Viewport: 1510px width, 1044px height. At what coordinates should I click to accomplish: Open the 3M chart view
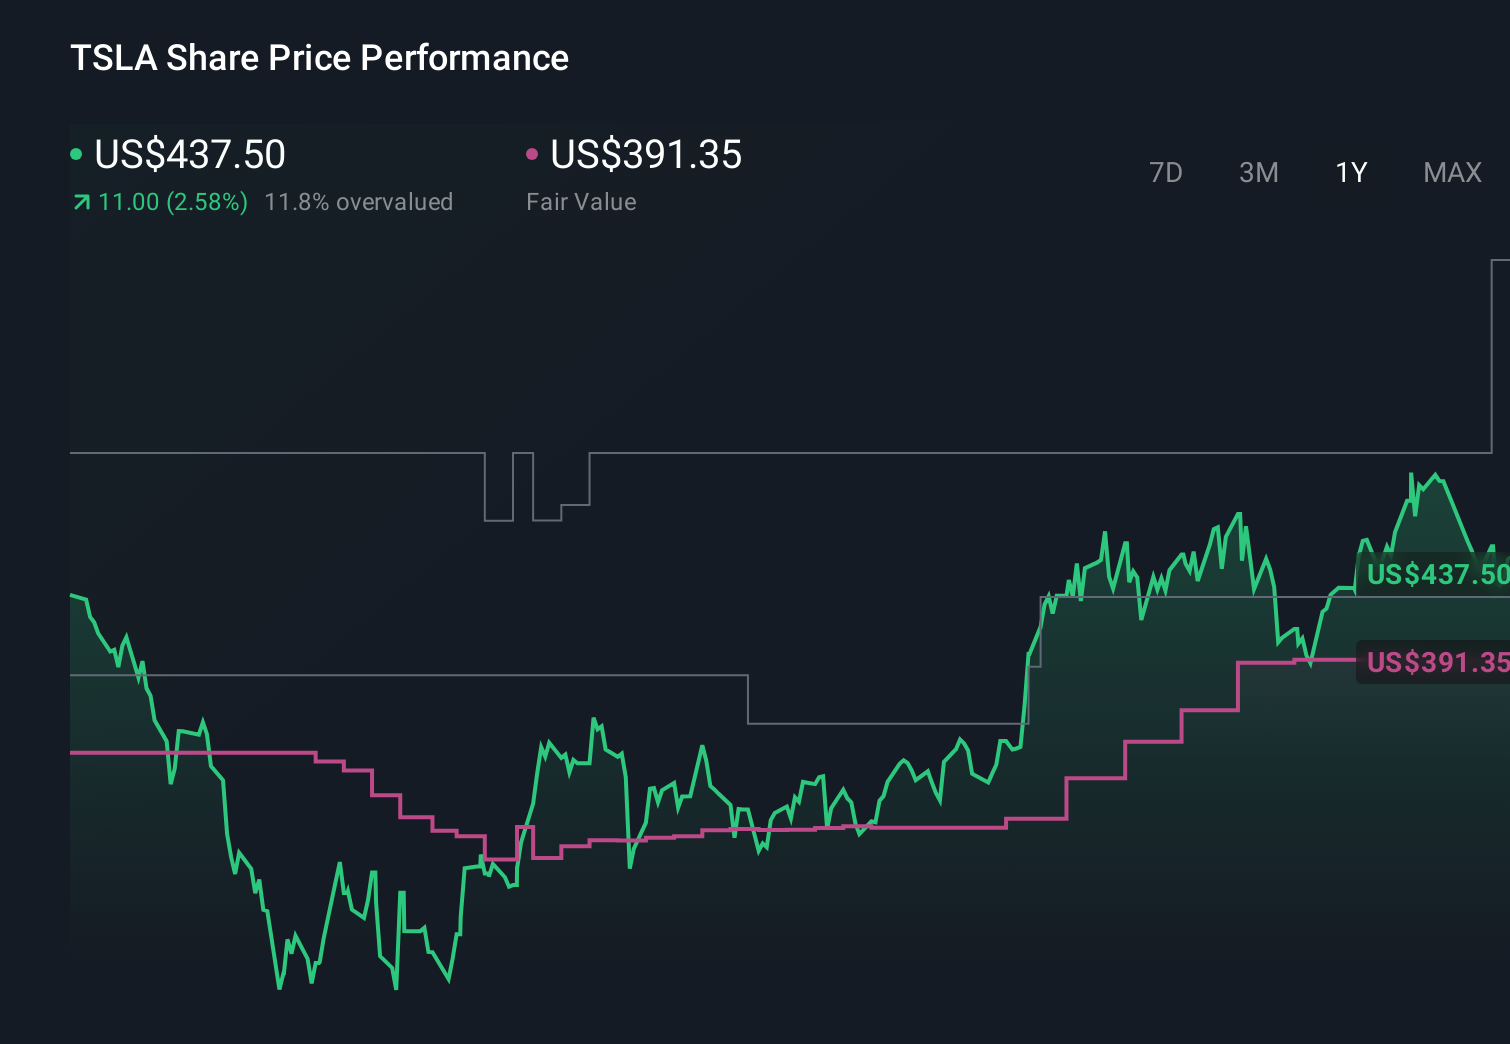coord(1257,172)
